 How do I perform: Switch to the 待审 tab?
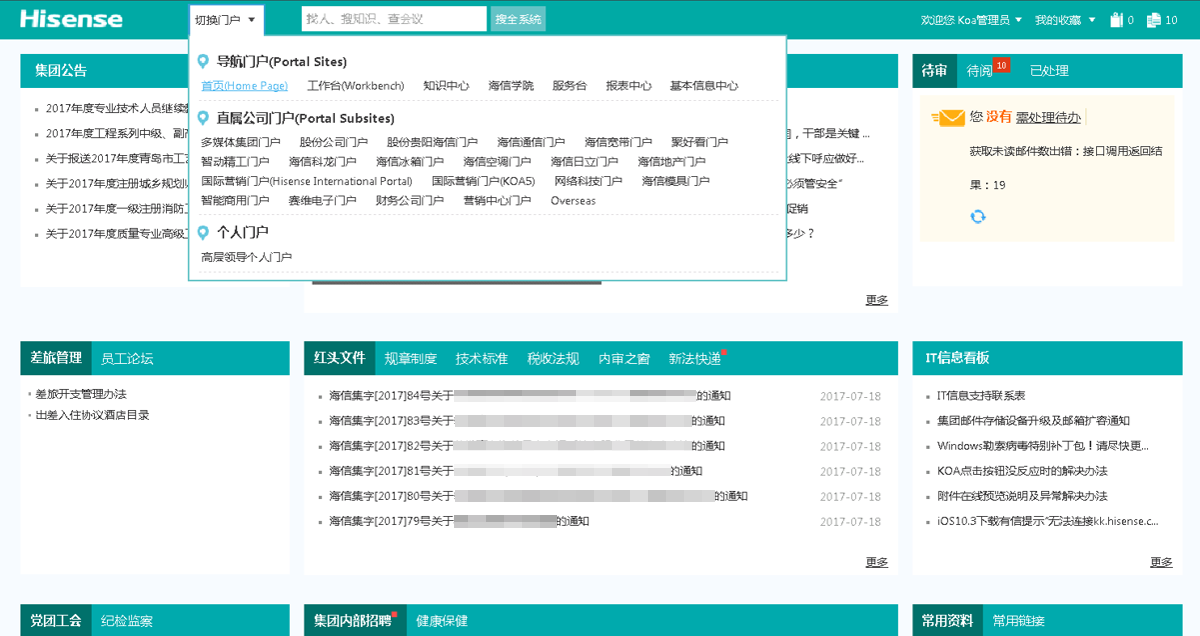coord(935,71)
